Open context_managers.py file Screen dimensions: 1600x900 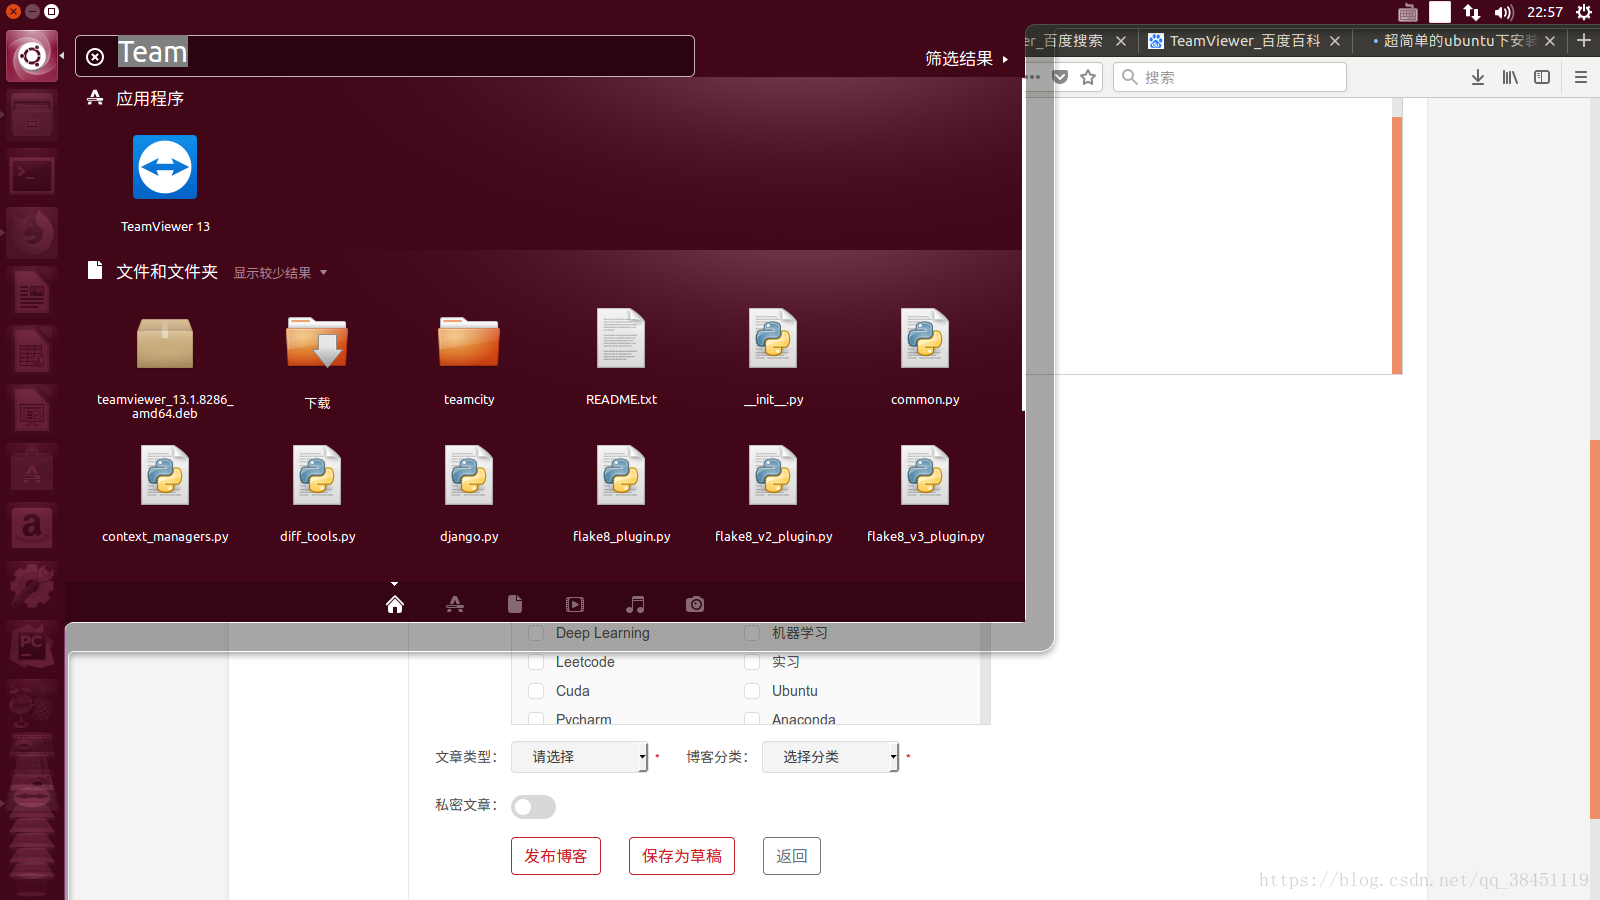pos(165,475)
